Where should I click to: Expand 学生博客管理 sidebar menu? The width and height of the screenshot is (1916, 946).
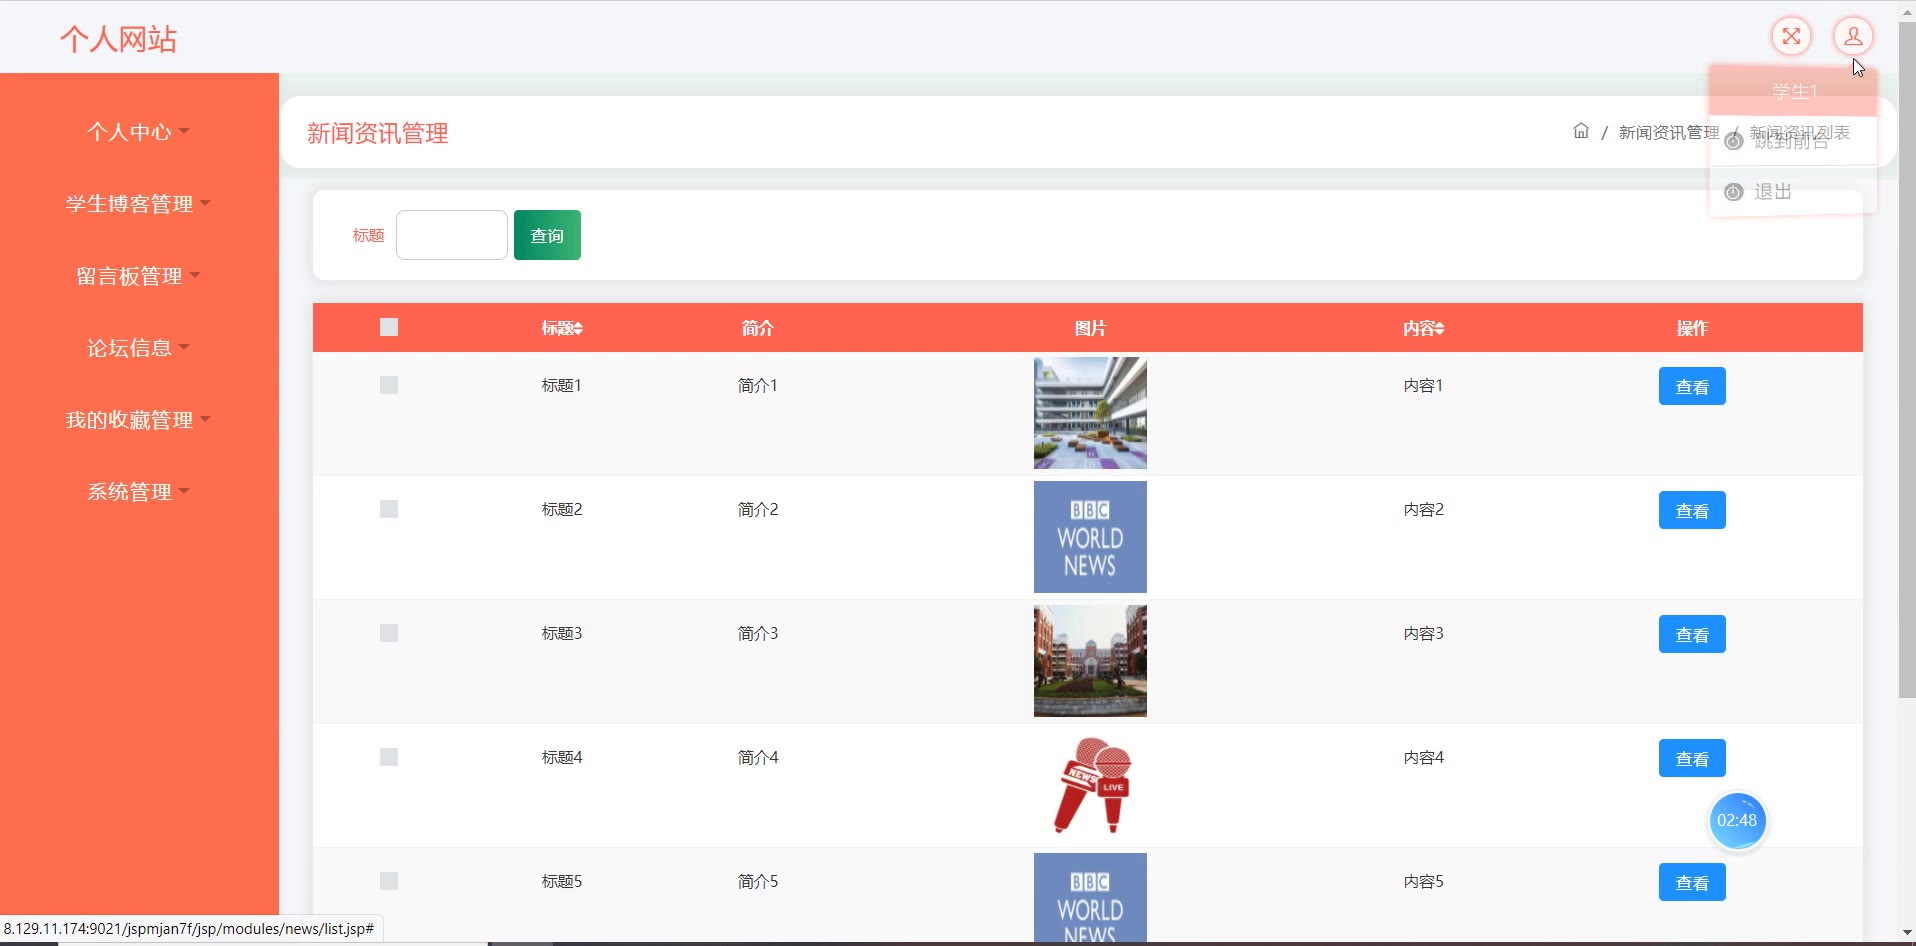click(138, 204)
